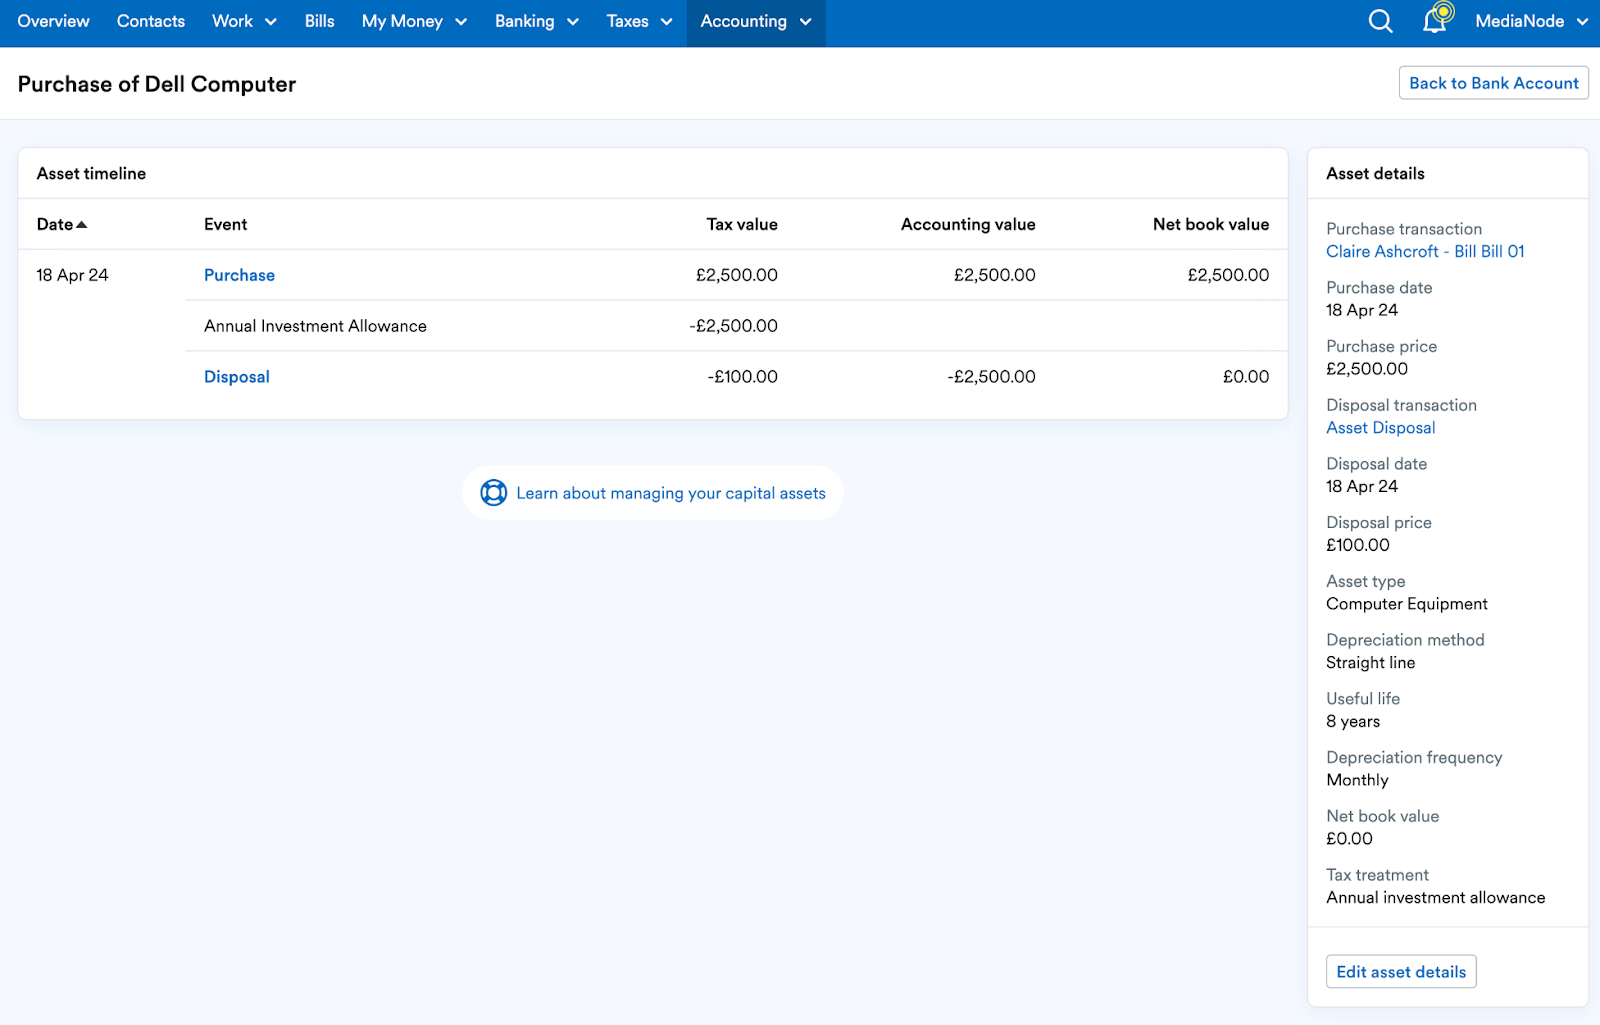The width and height of the screenshot is (1600, 1025).
Task: Click the Purchase of Dell Computer heading
Action: 157,84
